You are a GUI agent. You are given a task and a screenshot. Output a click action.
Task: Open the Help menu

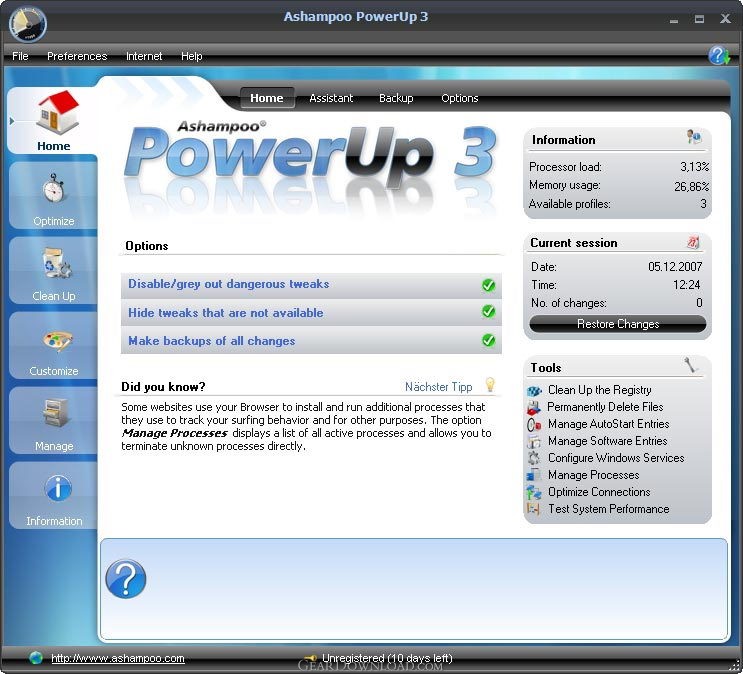click(191, 56)
